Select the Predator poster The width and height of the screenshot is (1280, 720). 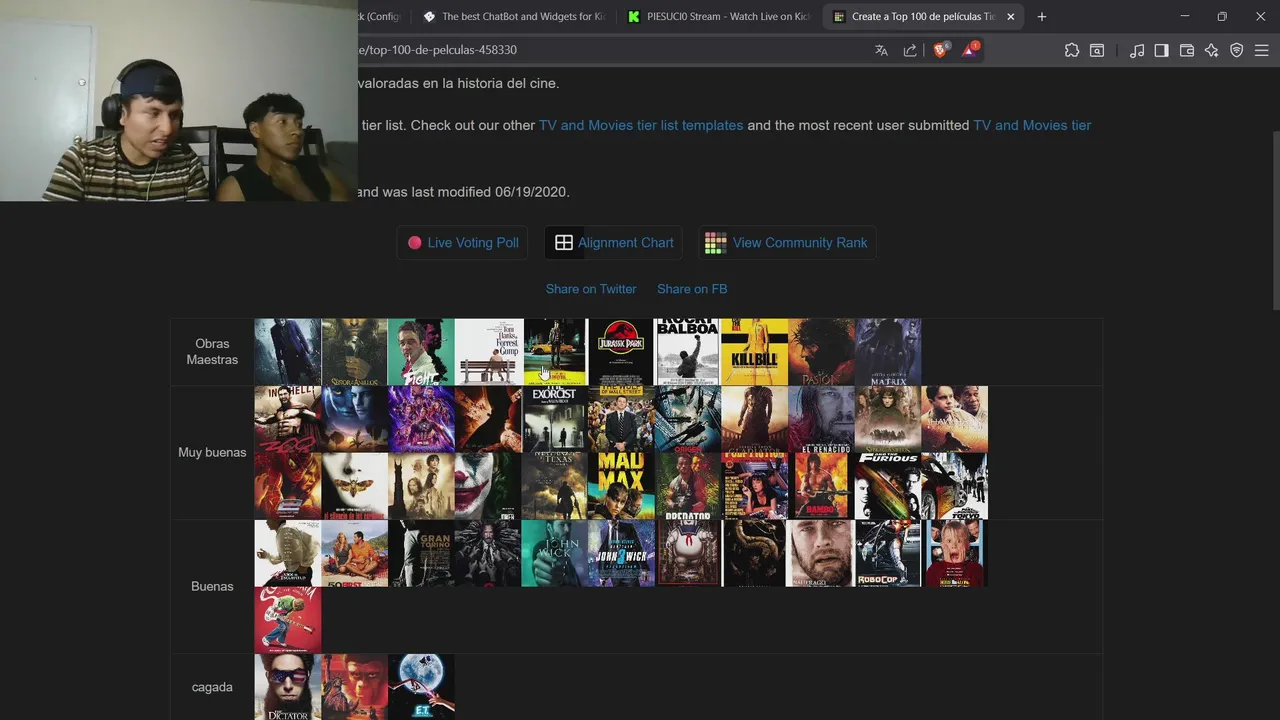coord(687,486)
